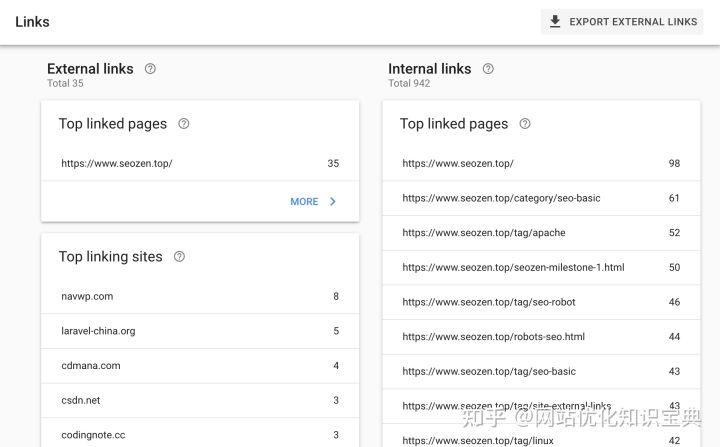Viewport: 720px width, 447px height.
Task: Show help for Top linking sites
Action: (179, 256)
